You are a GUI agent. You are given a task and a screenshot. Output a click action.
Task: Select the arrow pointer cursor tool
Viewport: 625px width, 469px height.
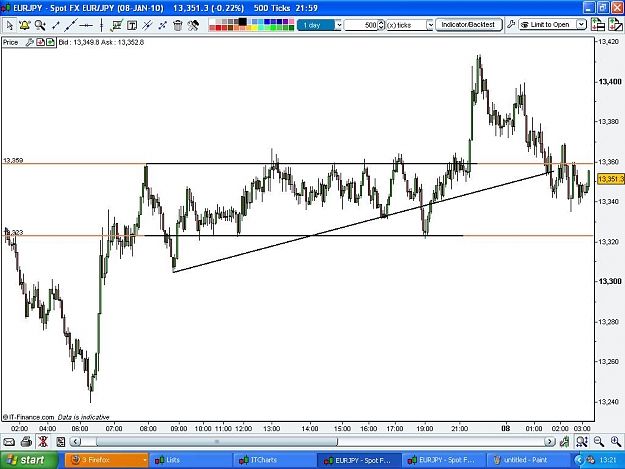pyautogui.click(x=10, y=26)
